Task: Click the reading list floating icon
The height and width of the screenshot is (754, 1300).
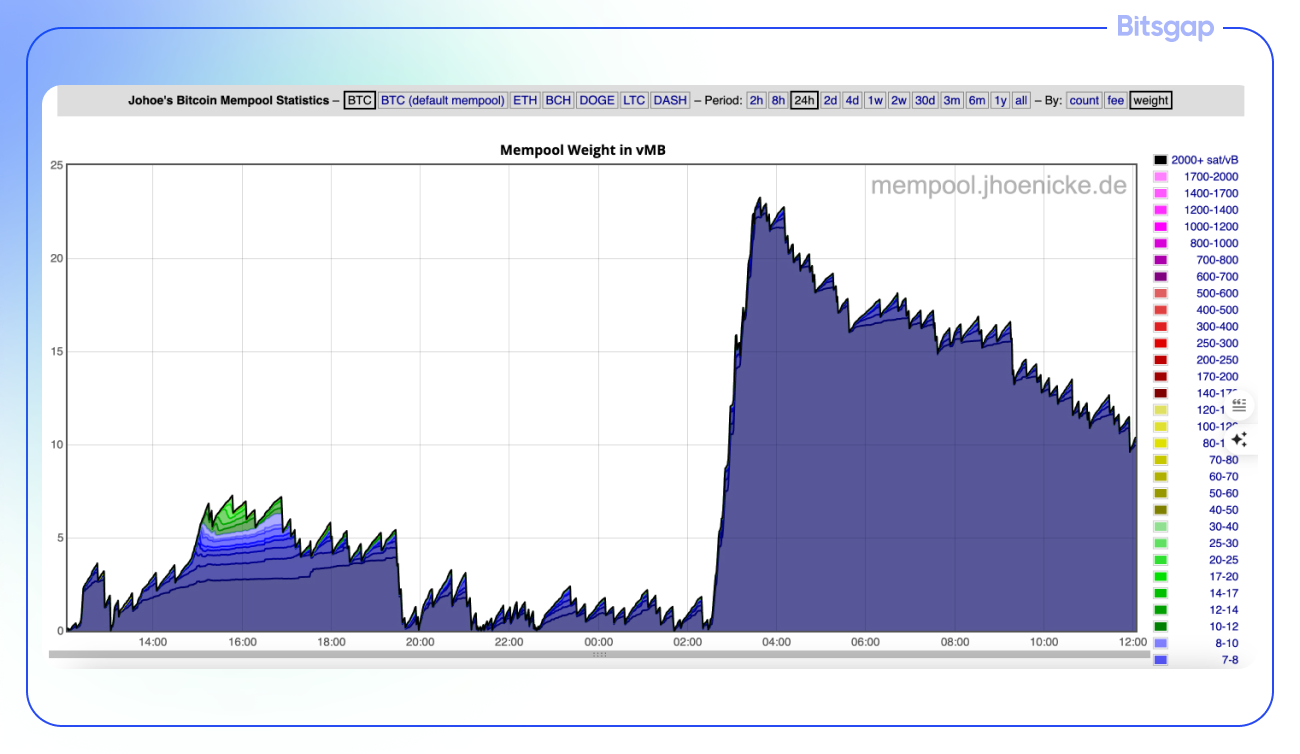Action: click(x=1239, y=405)
